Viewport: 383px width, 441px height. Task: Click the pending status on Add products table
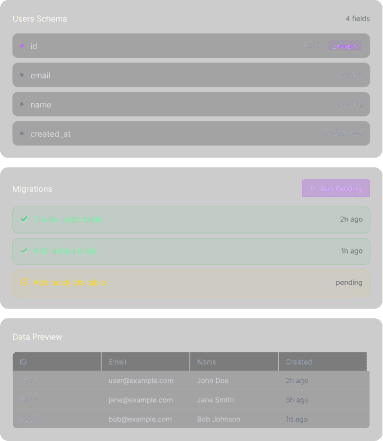click(349, 283)
